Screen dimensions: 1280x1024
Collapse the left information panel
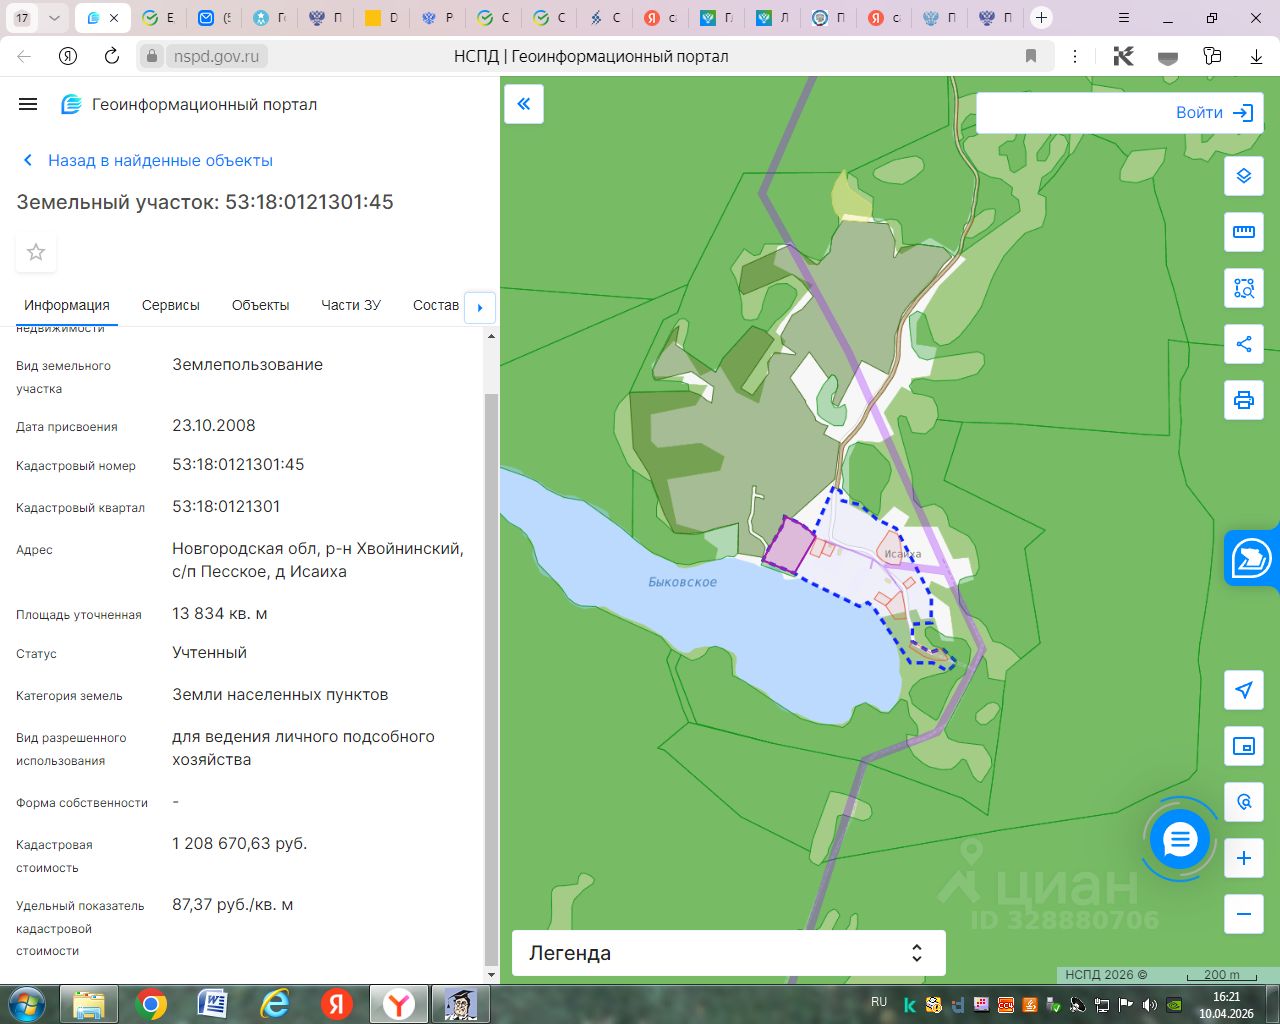[x=524, y=104]
